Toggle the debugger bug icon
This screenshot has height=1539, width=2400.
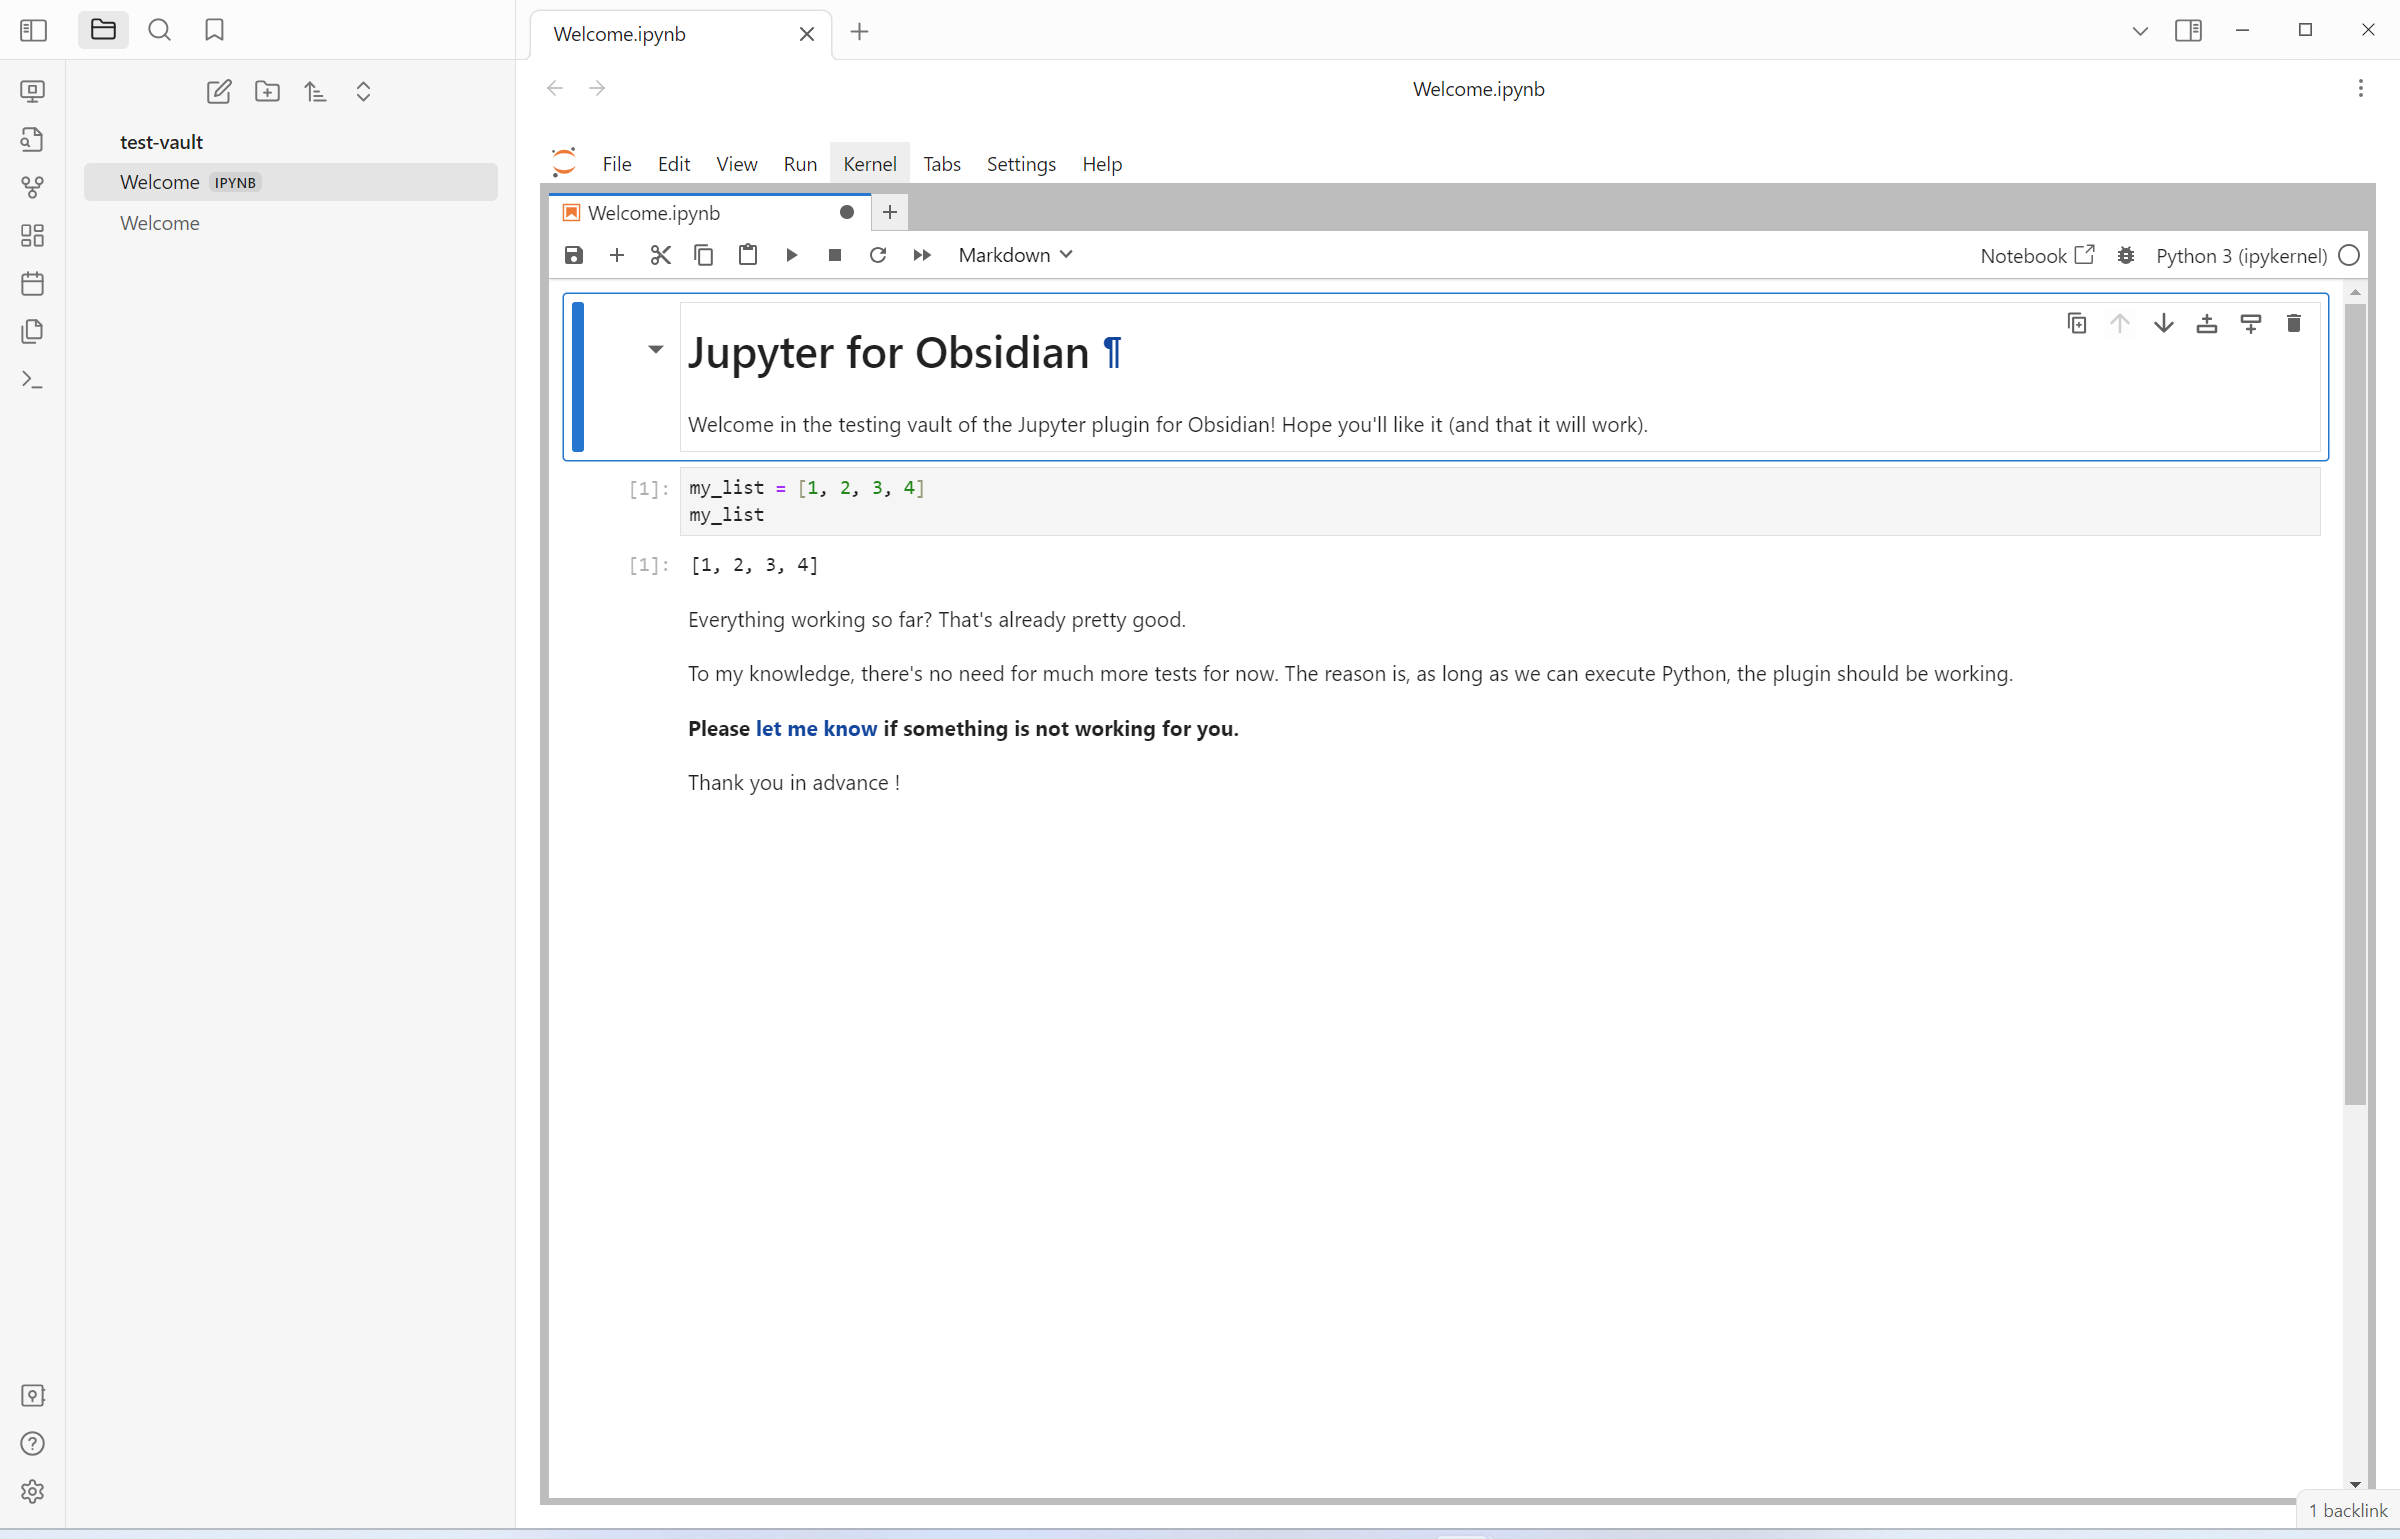pyautogui.click(x=2125, y=255)
